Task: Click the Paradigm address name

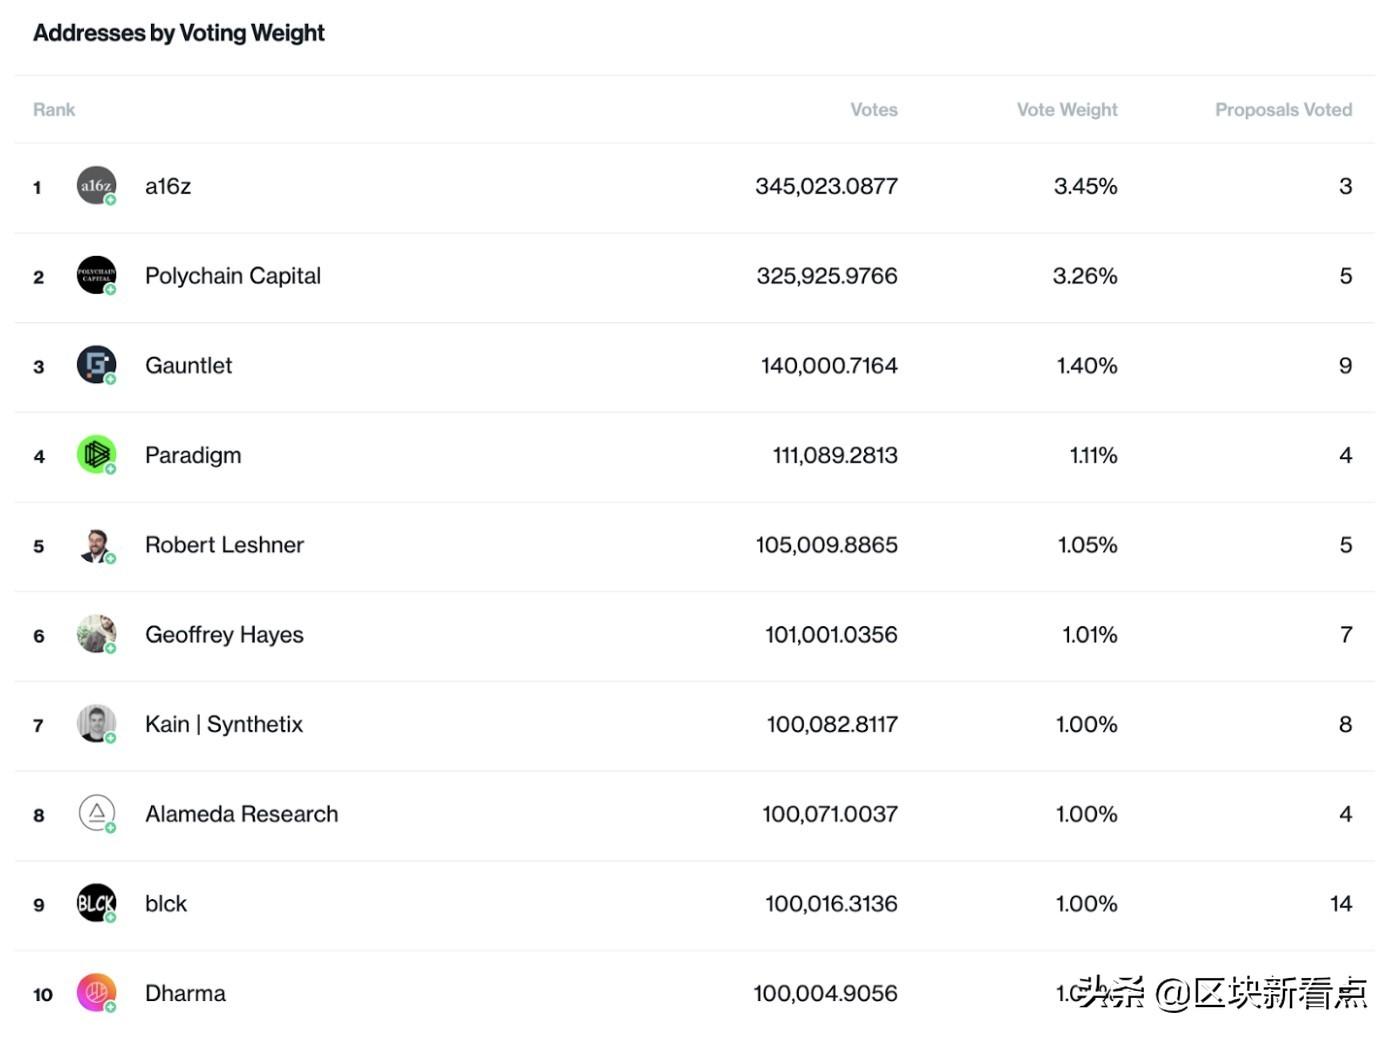Action: coord(193,456)
